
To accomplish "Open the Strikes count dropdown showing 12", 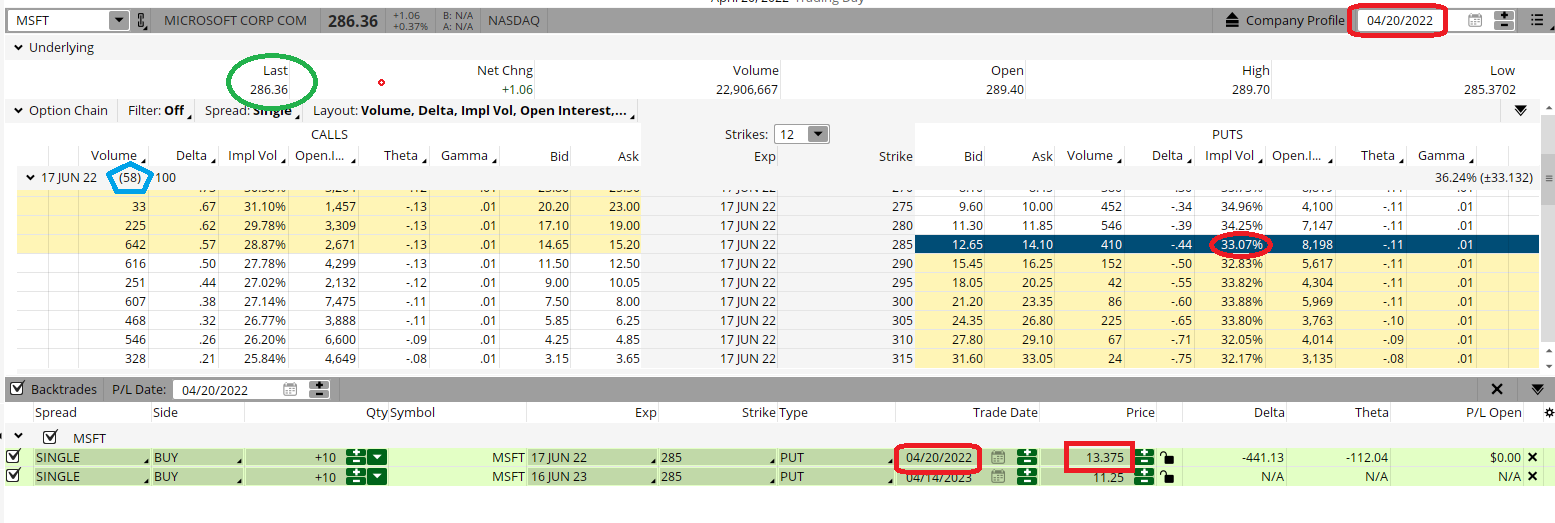I will (817, 134).
